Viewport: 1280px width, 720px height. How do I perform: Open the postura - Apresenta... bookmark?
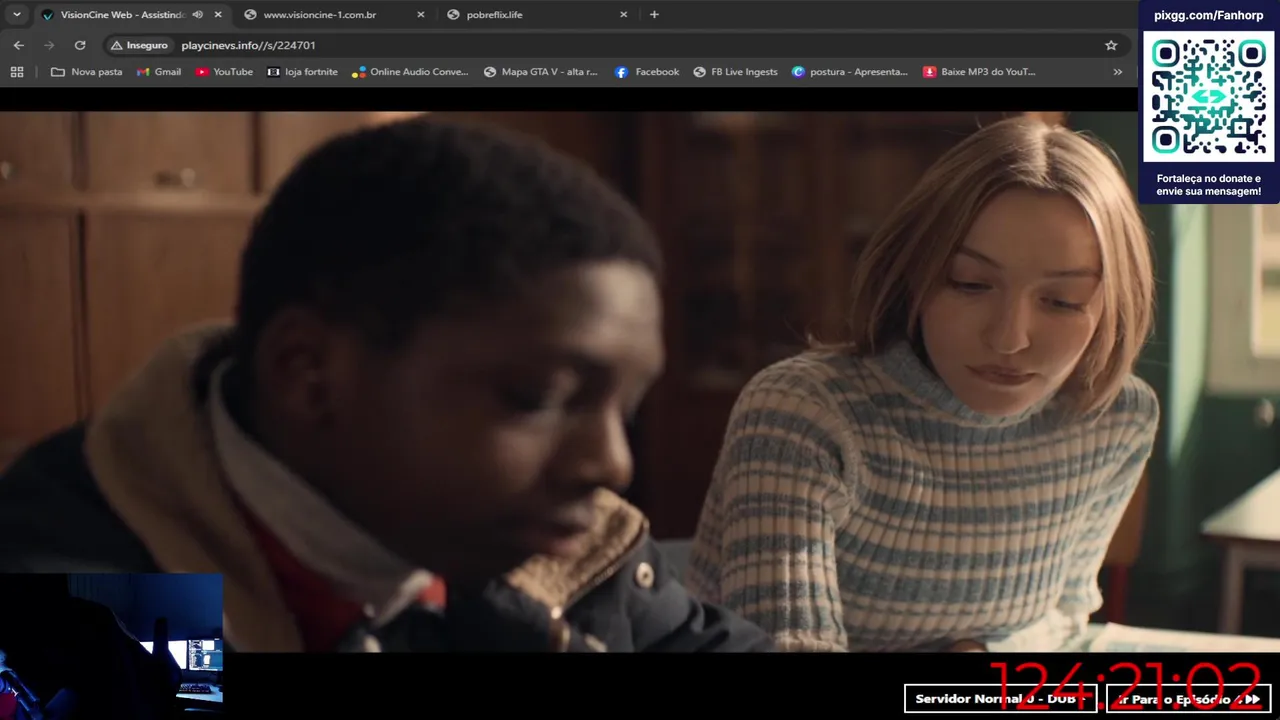click(850, 72)
